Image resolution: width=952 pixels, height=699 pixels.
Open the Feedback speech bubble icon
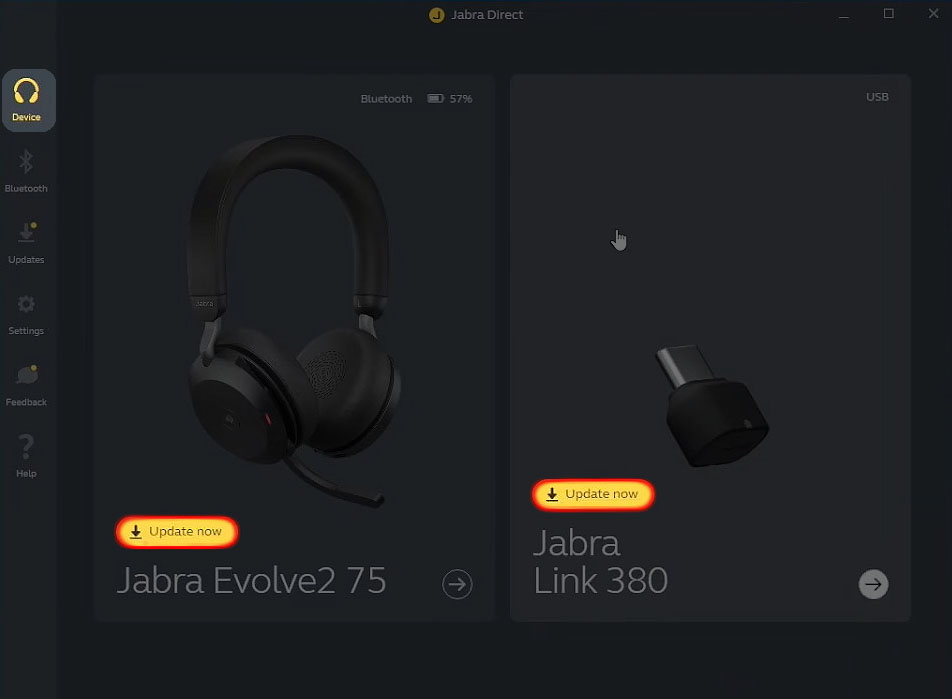[x=27, y=374]
